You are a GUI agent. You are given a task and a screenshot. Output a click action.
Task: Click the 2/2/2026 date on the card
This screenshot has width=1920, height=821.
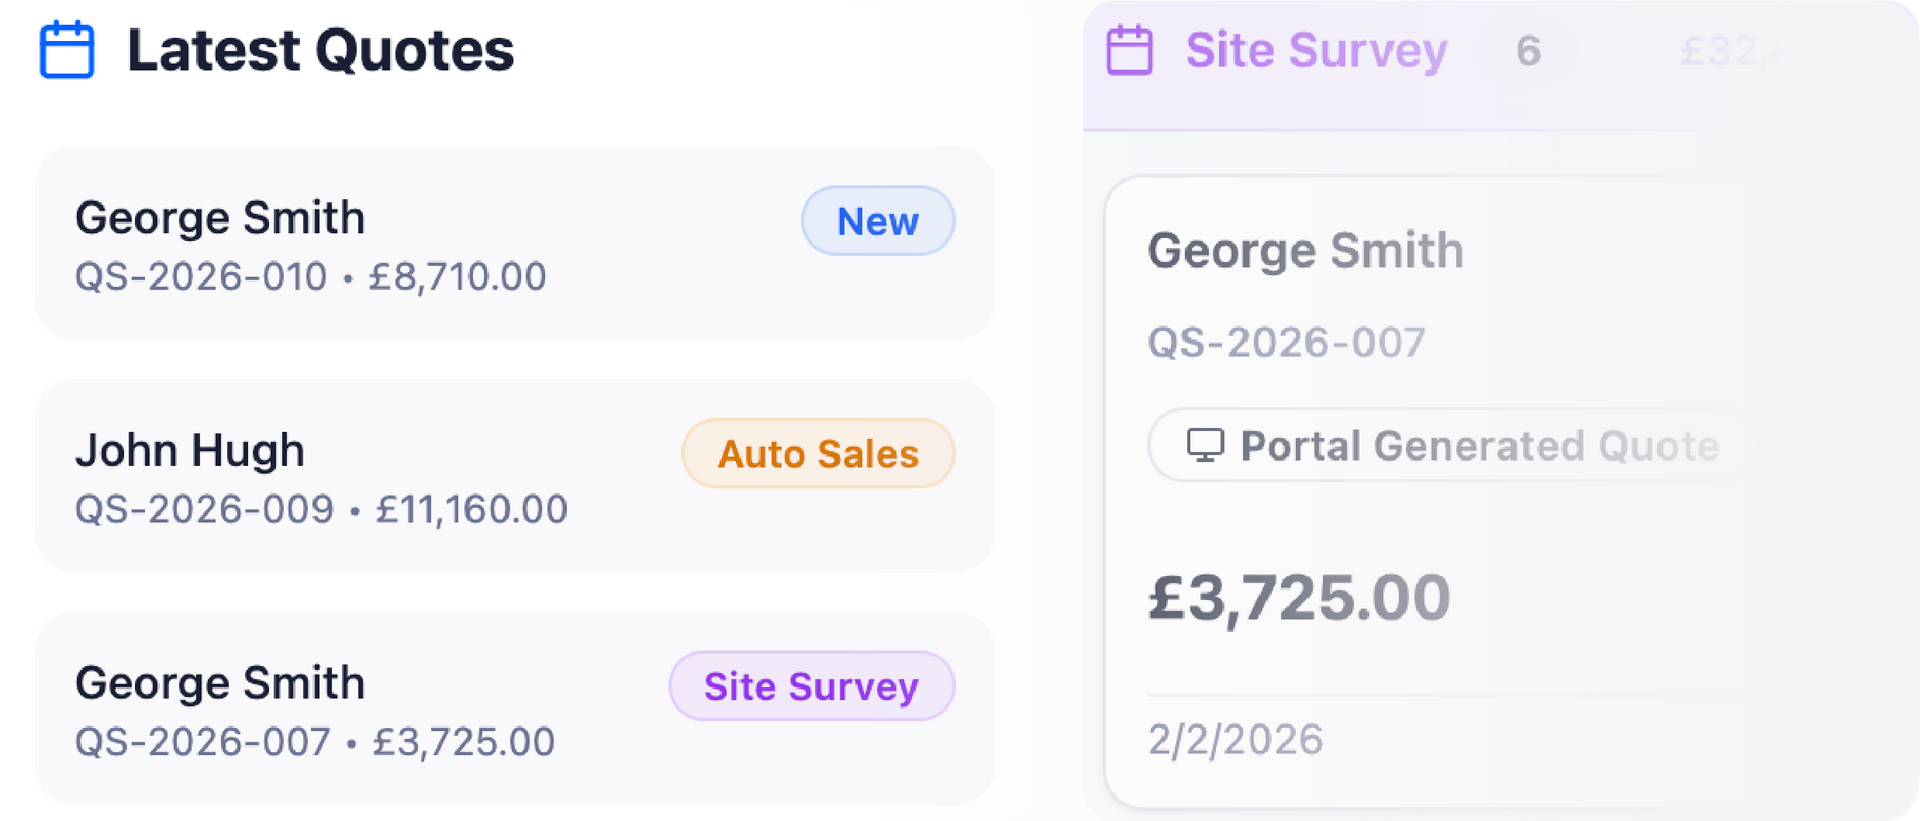tap(1235, 740)
